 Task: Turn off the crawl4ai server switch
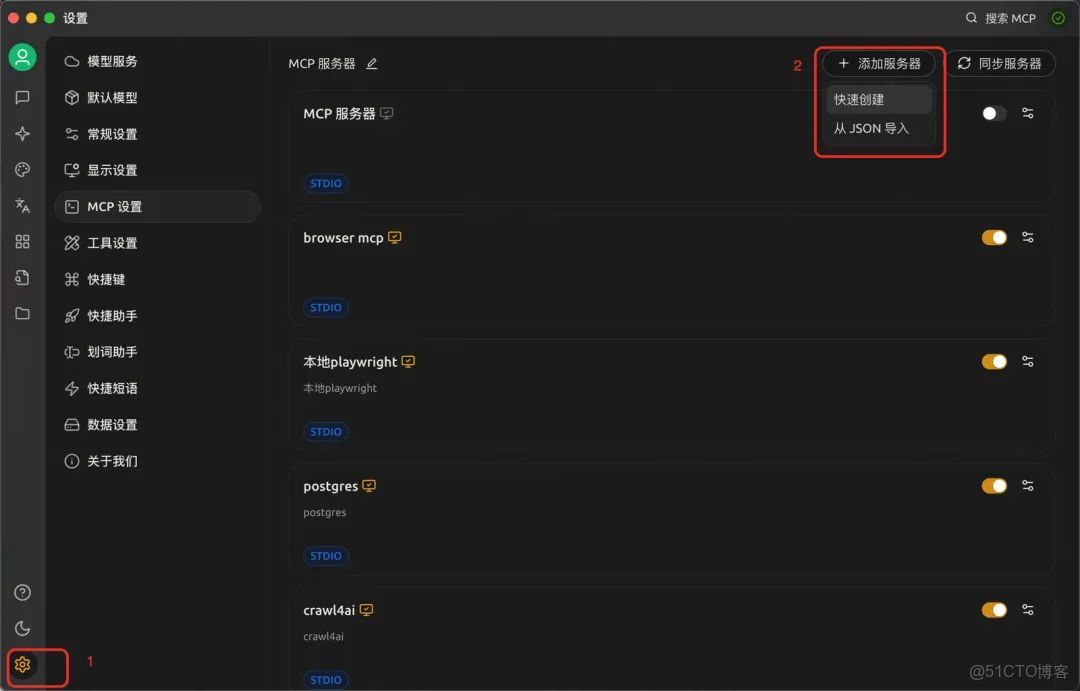(x=993, y=609)
